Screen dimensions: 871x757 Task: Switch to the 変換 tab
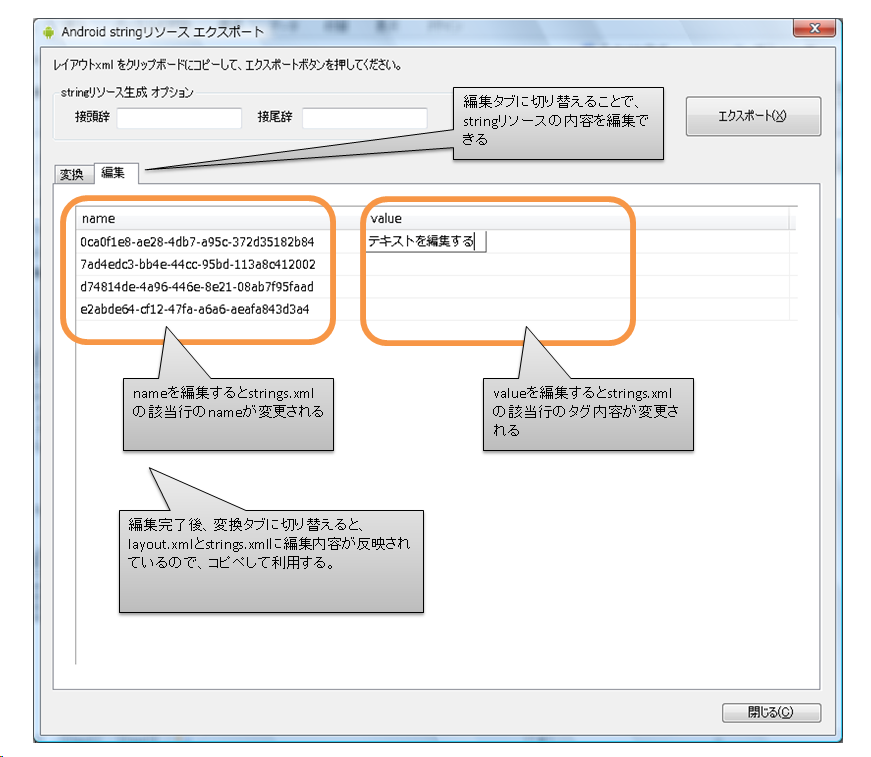pyautogui.click(x=72, y=174)
